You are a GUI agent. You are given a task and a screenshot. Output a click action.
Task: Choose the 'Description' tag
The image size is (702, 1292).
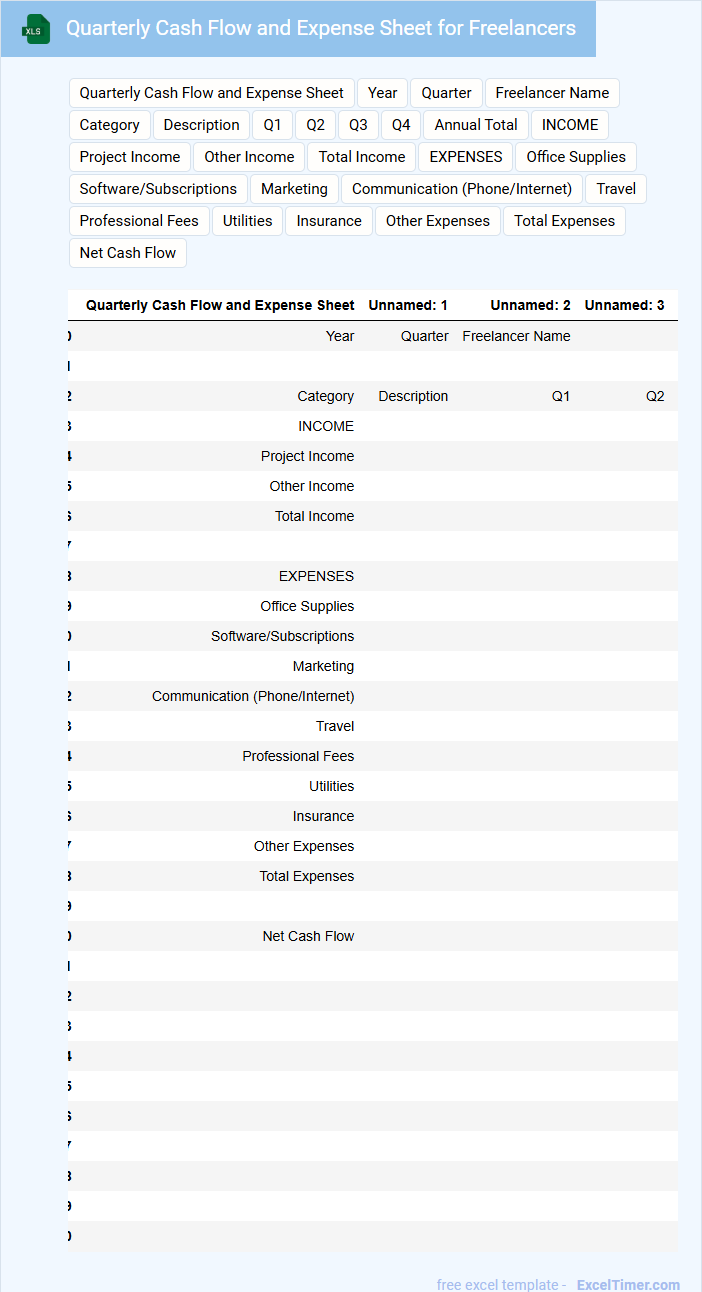(x=202, y=125)
